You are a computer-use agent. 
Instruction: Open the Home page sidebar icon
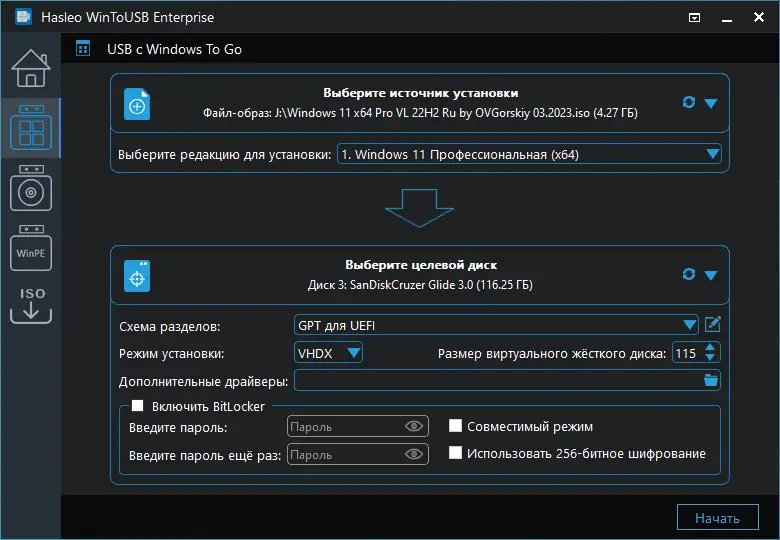pos(31,68)
